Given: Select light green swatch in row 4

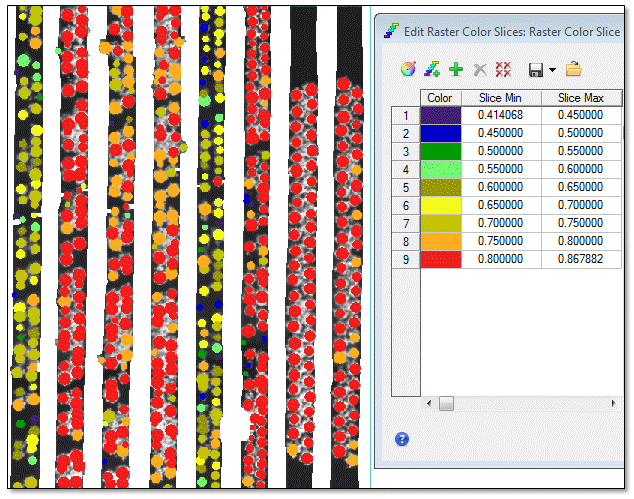Looking at the screenshot, I should (441, 169).
